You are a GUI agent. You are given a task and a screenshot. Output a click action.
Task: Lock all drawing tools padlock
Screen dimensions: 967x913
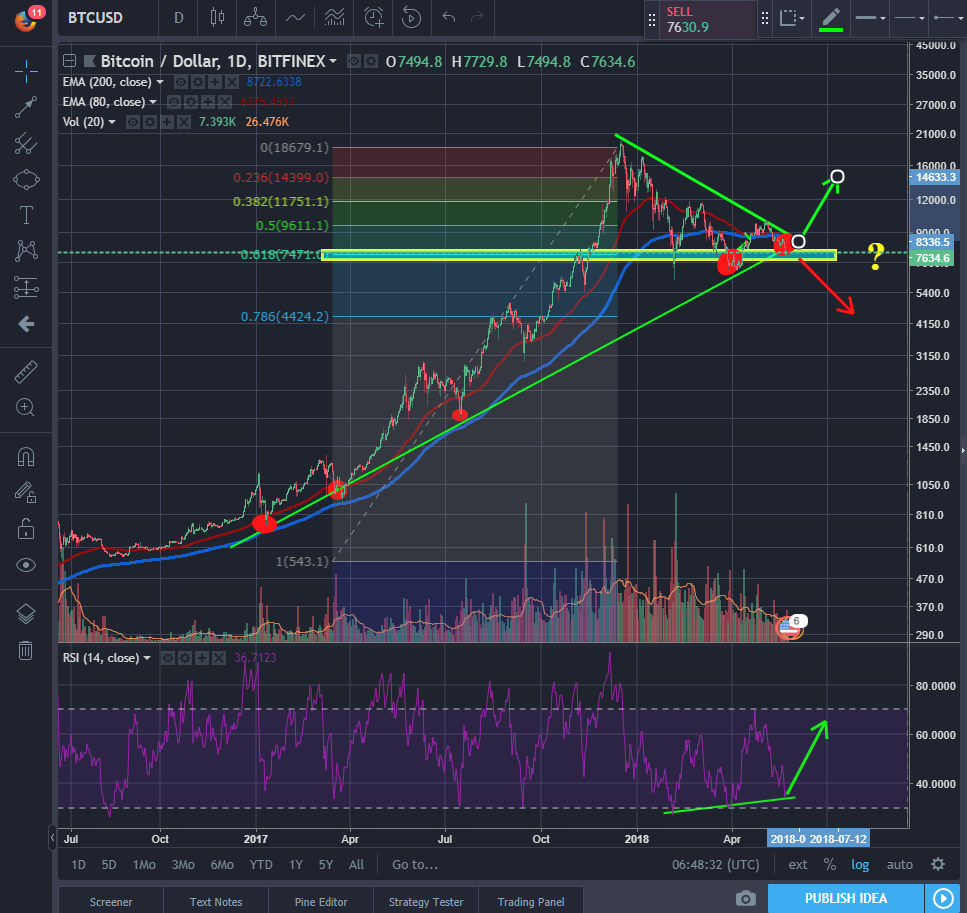click(x=26, y=529)
